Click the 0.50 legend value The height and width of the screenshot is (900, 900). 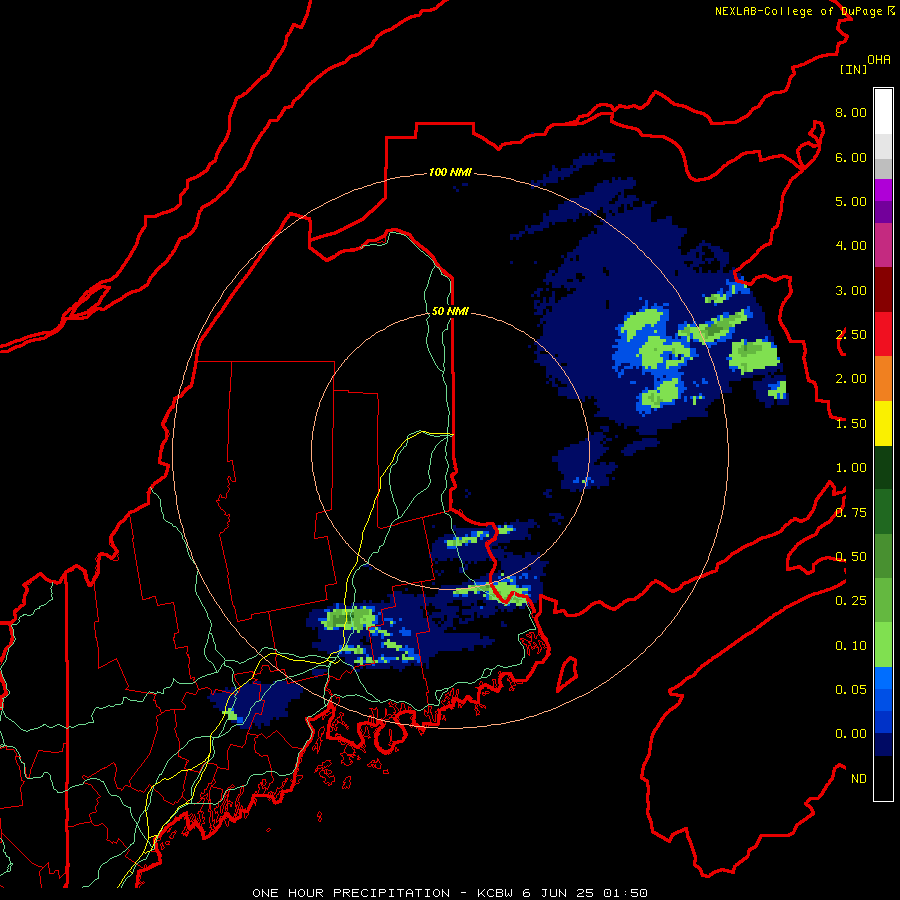[851, 557]
